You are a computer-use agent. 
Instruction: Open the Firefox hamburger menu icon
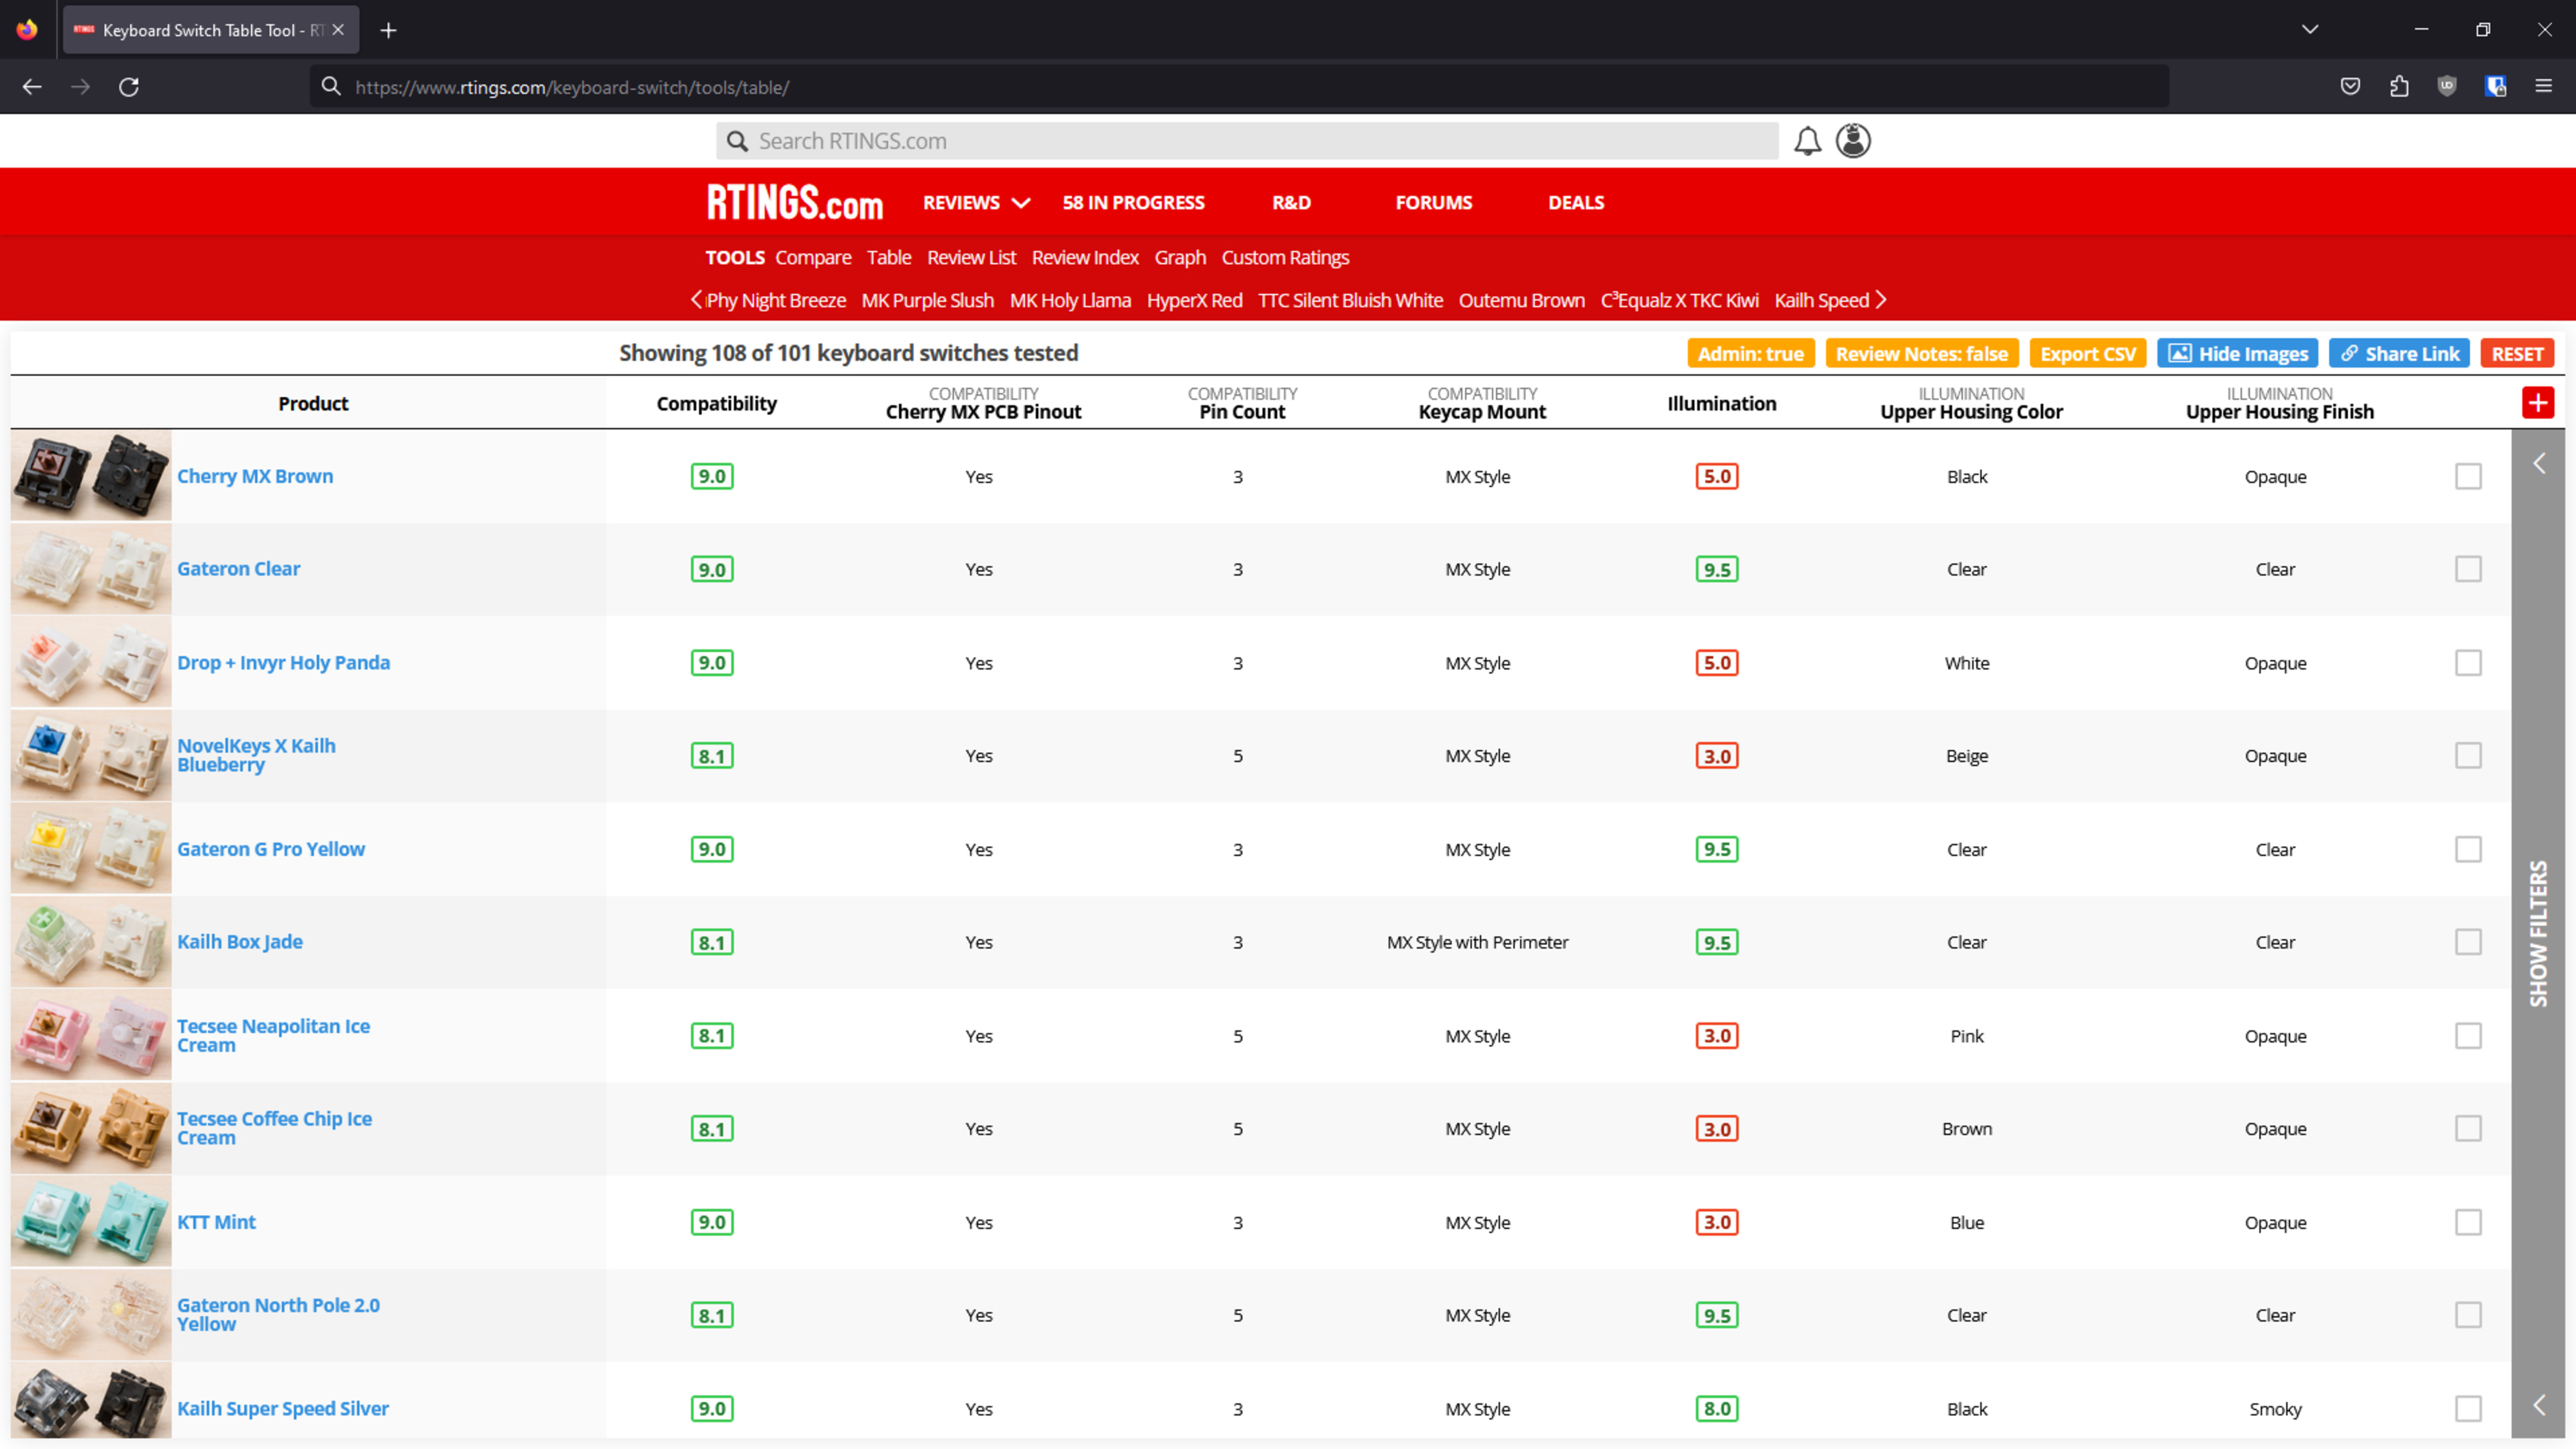[x=2544, y=87]
